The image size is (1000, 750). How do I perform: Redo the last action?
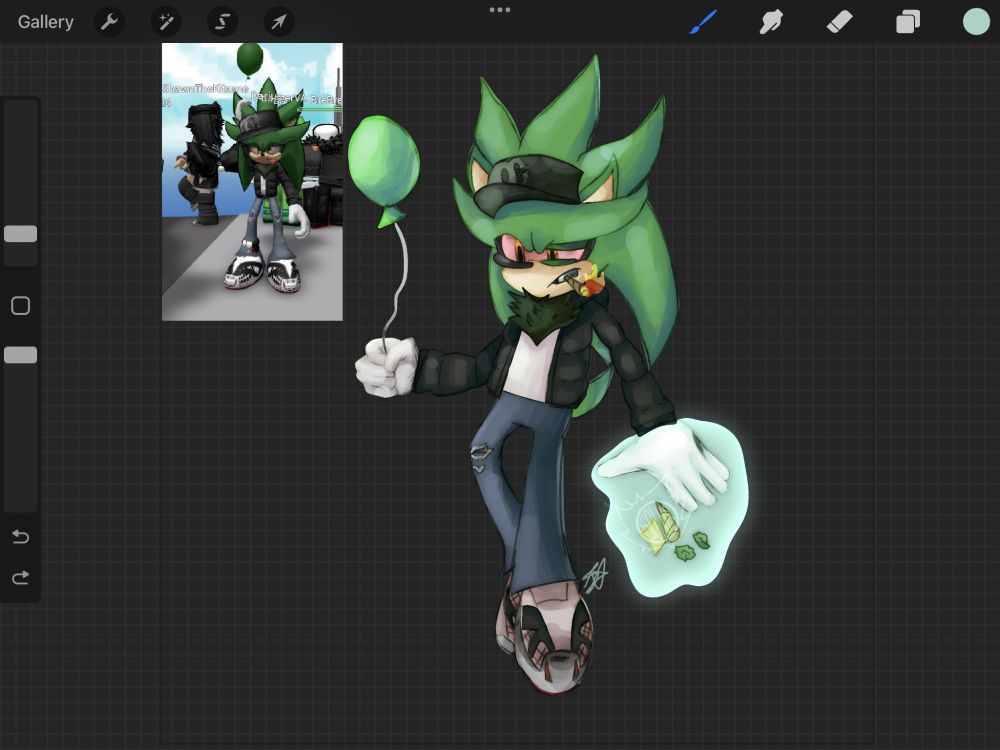pyautogui.click(x=20, y=577)
